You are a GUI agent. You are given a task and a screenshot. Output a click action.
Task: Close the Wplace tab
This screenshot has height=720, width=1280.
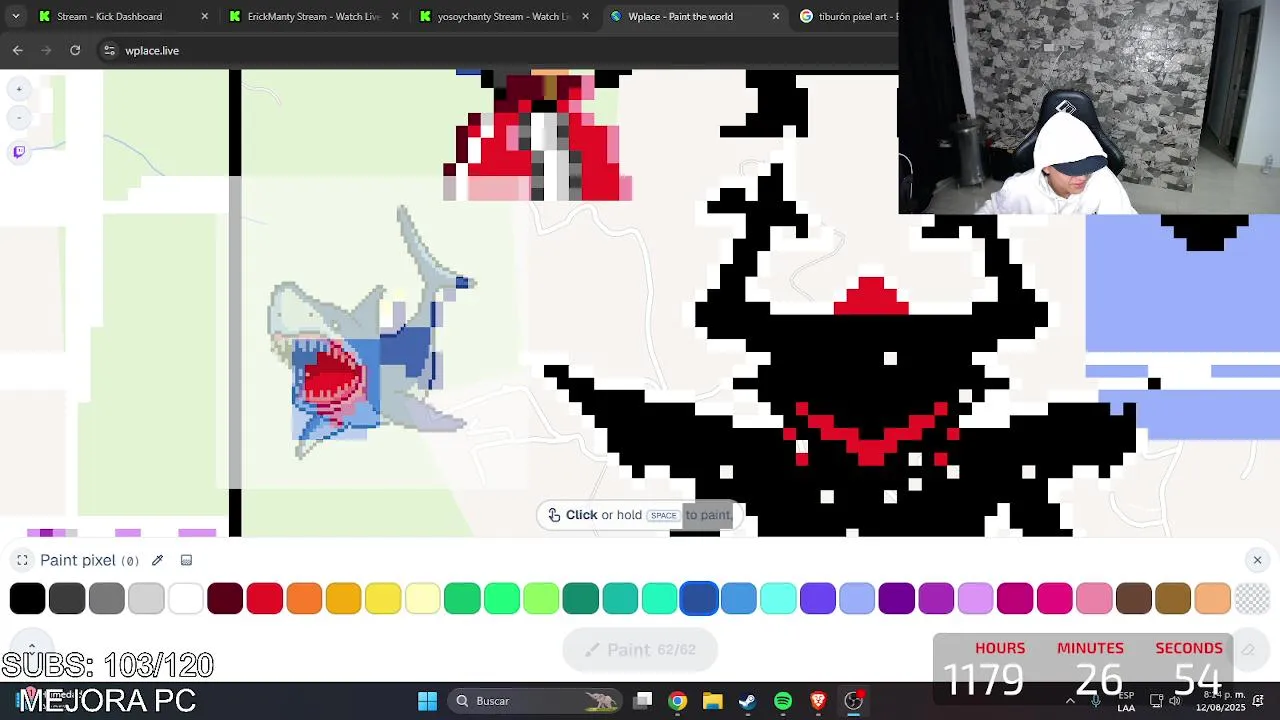(776, 16)
